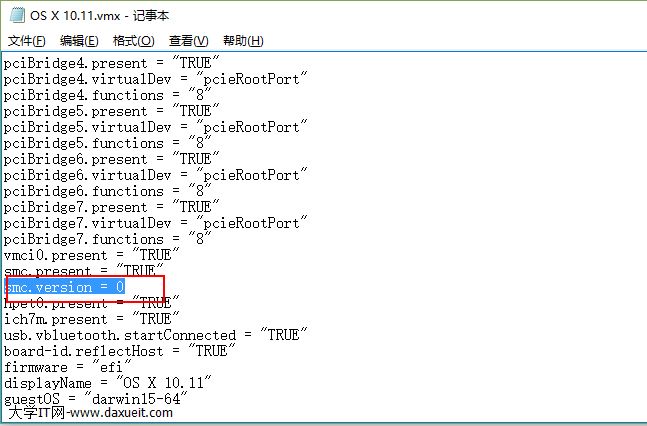Image resolution: width=647 pixels, height=426 pixels.
Task: Click the pciBridge4.virtualDev line
Action: (156, 79)
